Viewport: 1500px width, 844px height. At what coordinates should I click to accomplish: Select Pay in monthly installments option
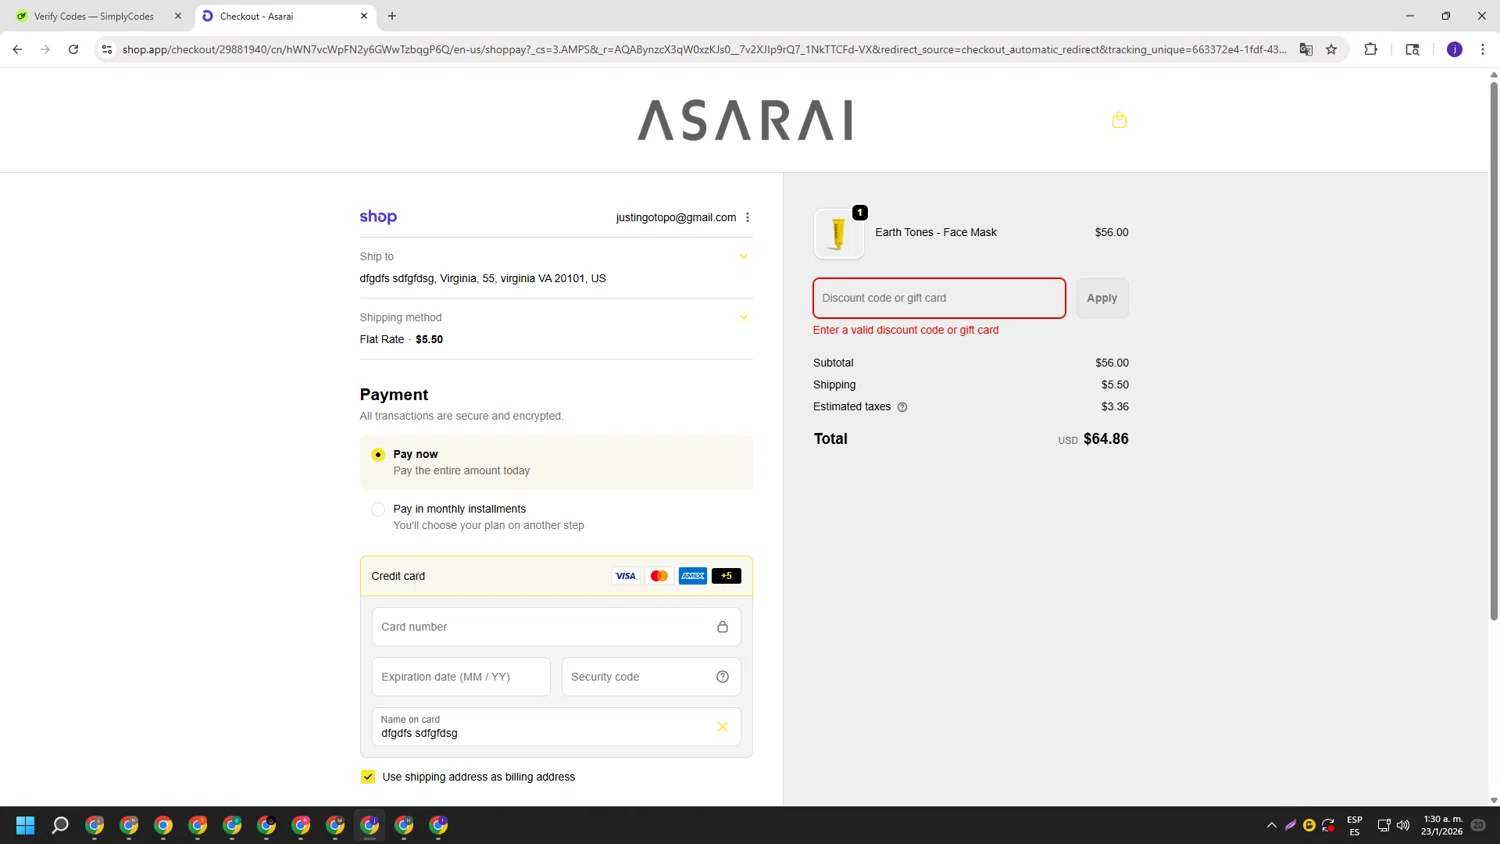point(378,509)
